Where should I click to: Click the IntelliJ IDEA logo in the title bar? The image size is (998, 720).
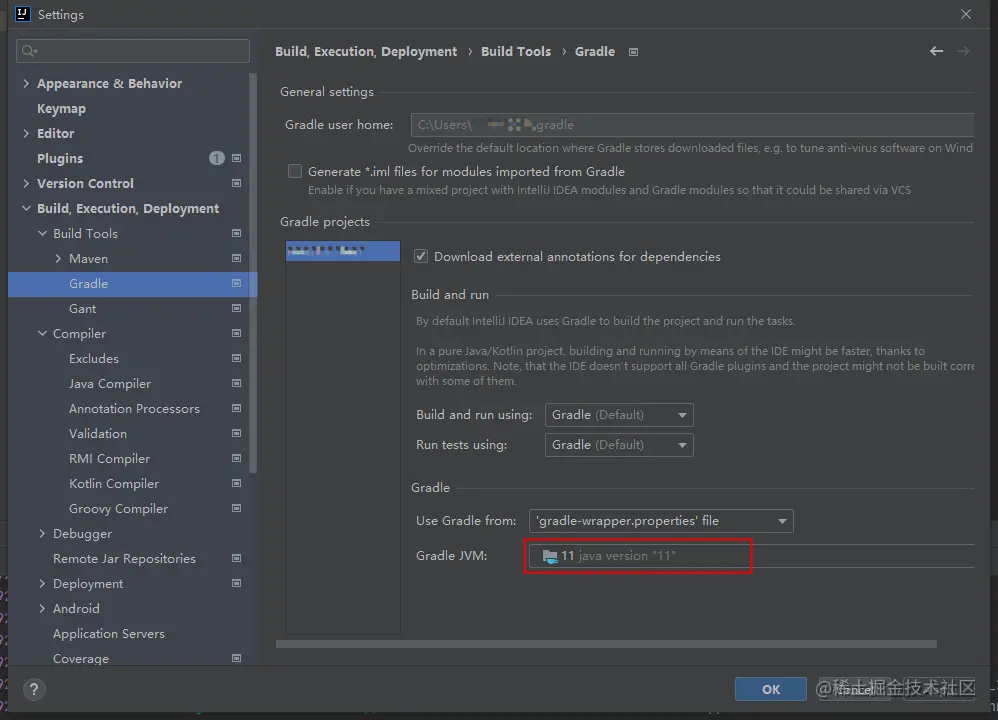(22, 14)
